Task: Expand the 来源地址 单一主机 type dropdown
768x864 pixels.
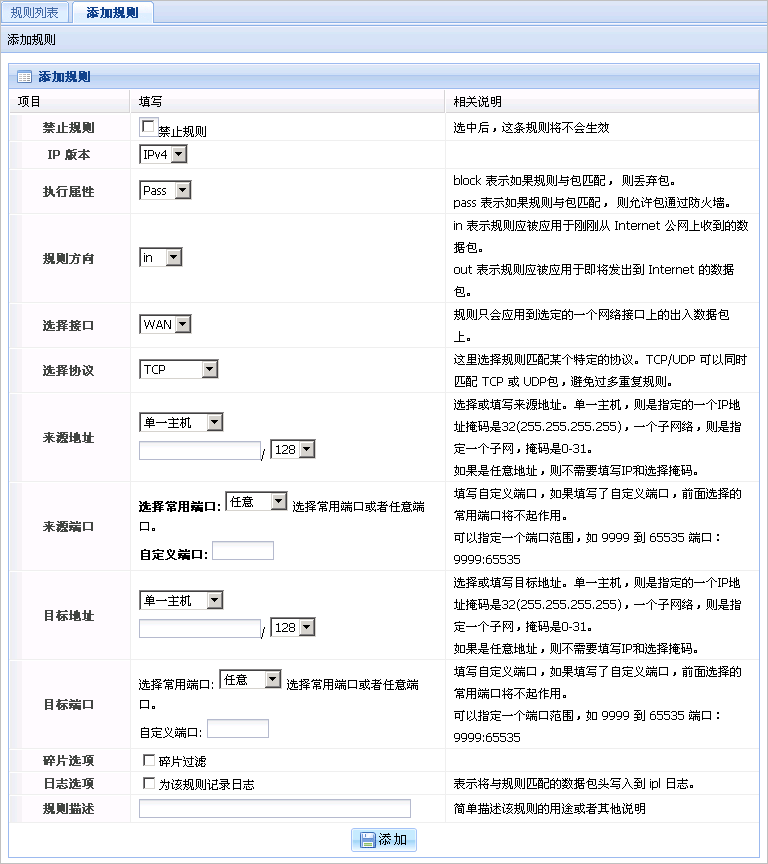Action: [181, 423]
